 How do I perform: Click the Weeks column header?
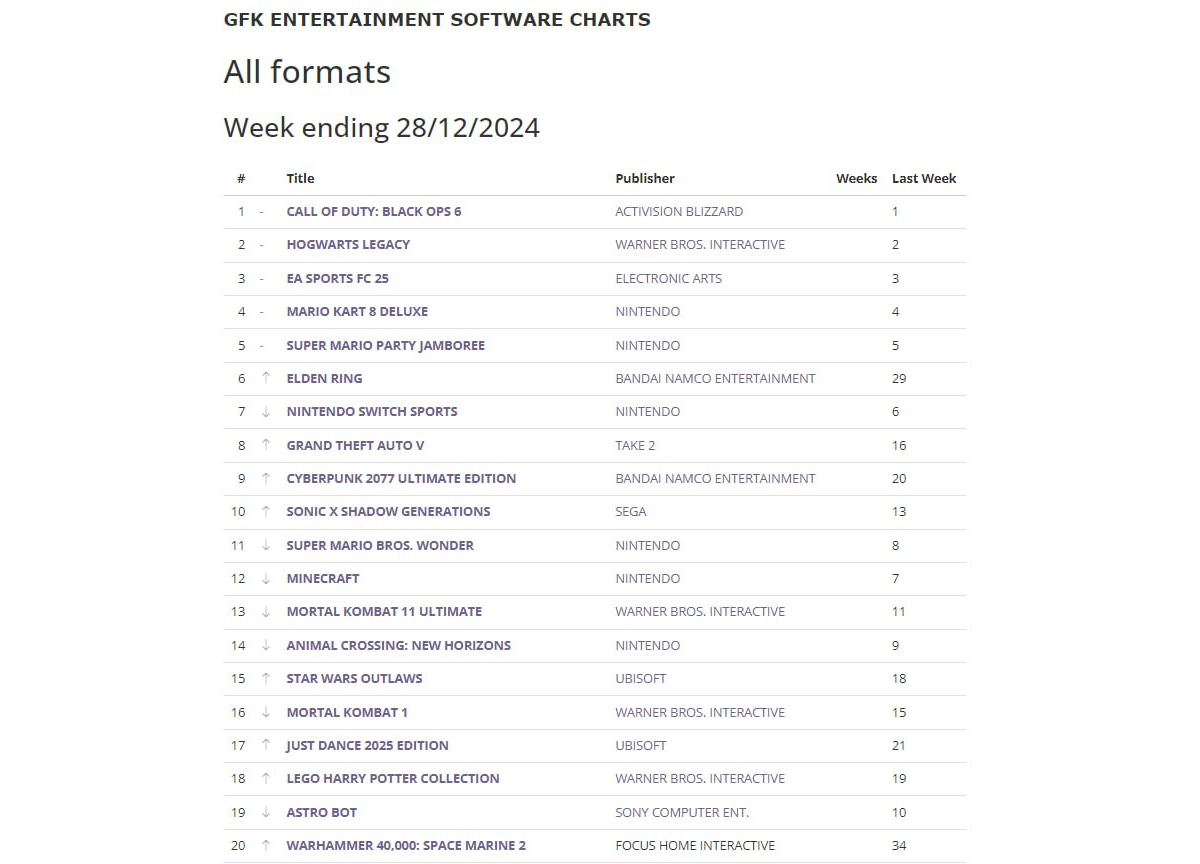857,178
